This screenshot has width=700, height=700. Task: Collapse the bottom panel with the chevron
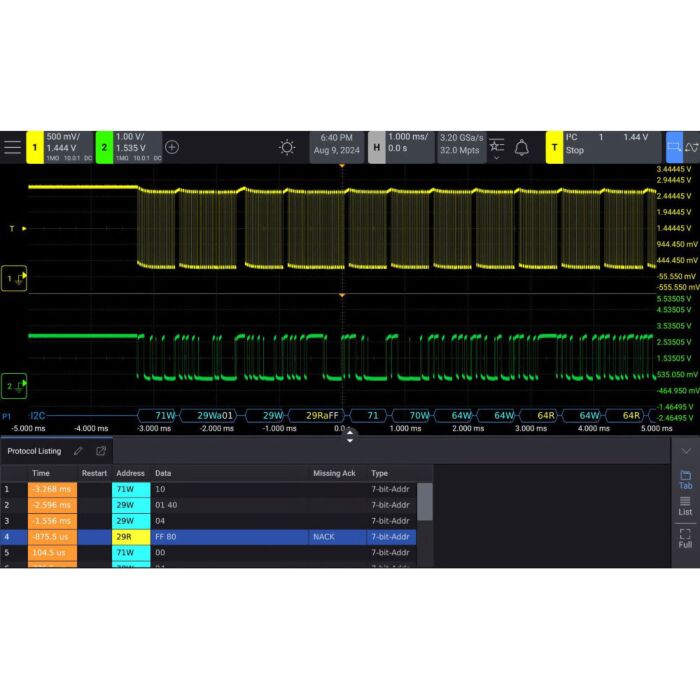(686, 451)
